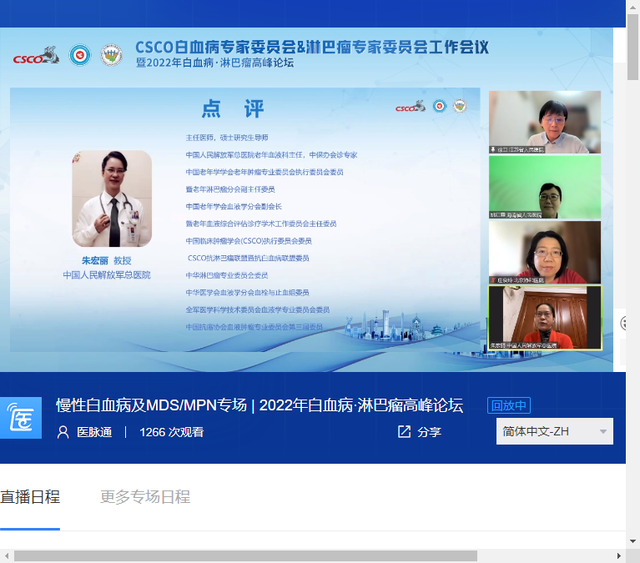
Task: Click the third emblem logo in video header
Action: [112, 55]
